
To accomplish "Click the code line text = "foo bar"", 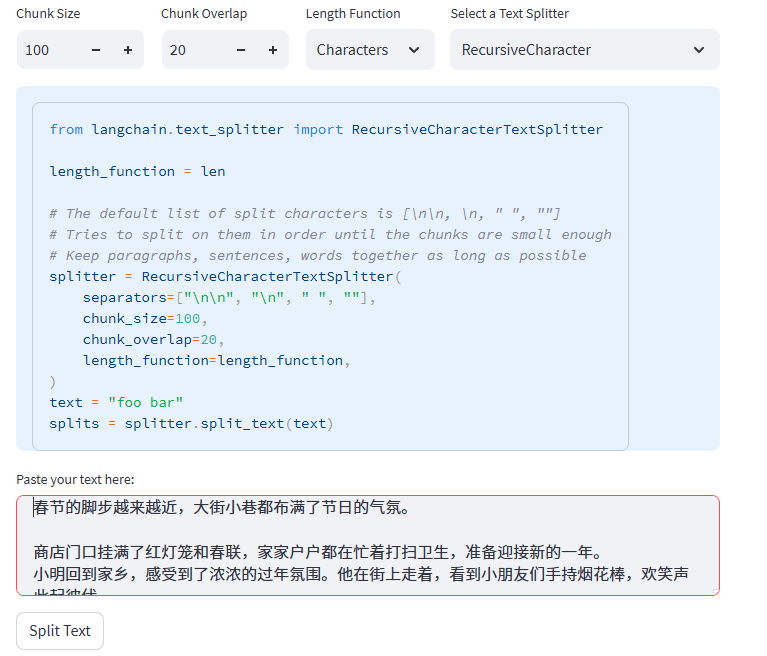I will pyautogui.click(x=116, y=403).
